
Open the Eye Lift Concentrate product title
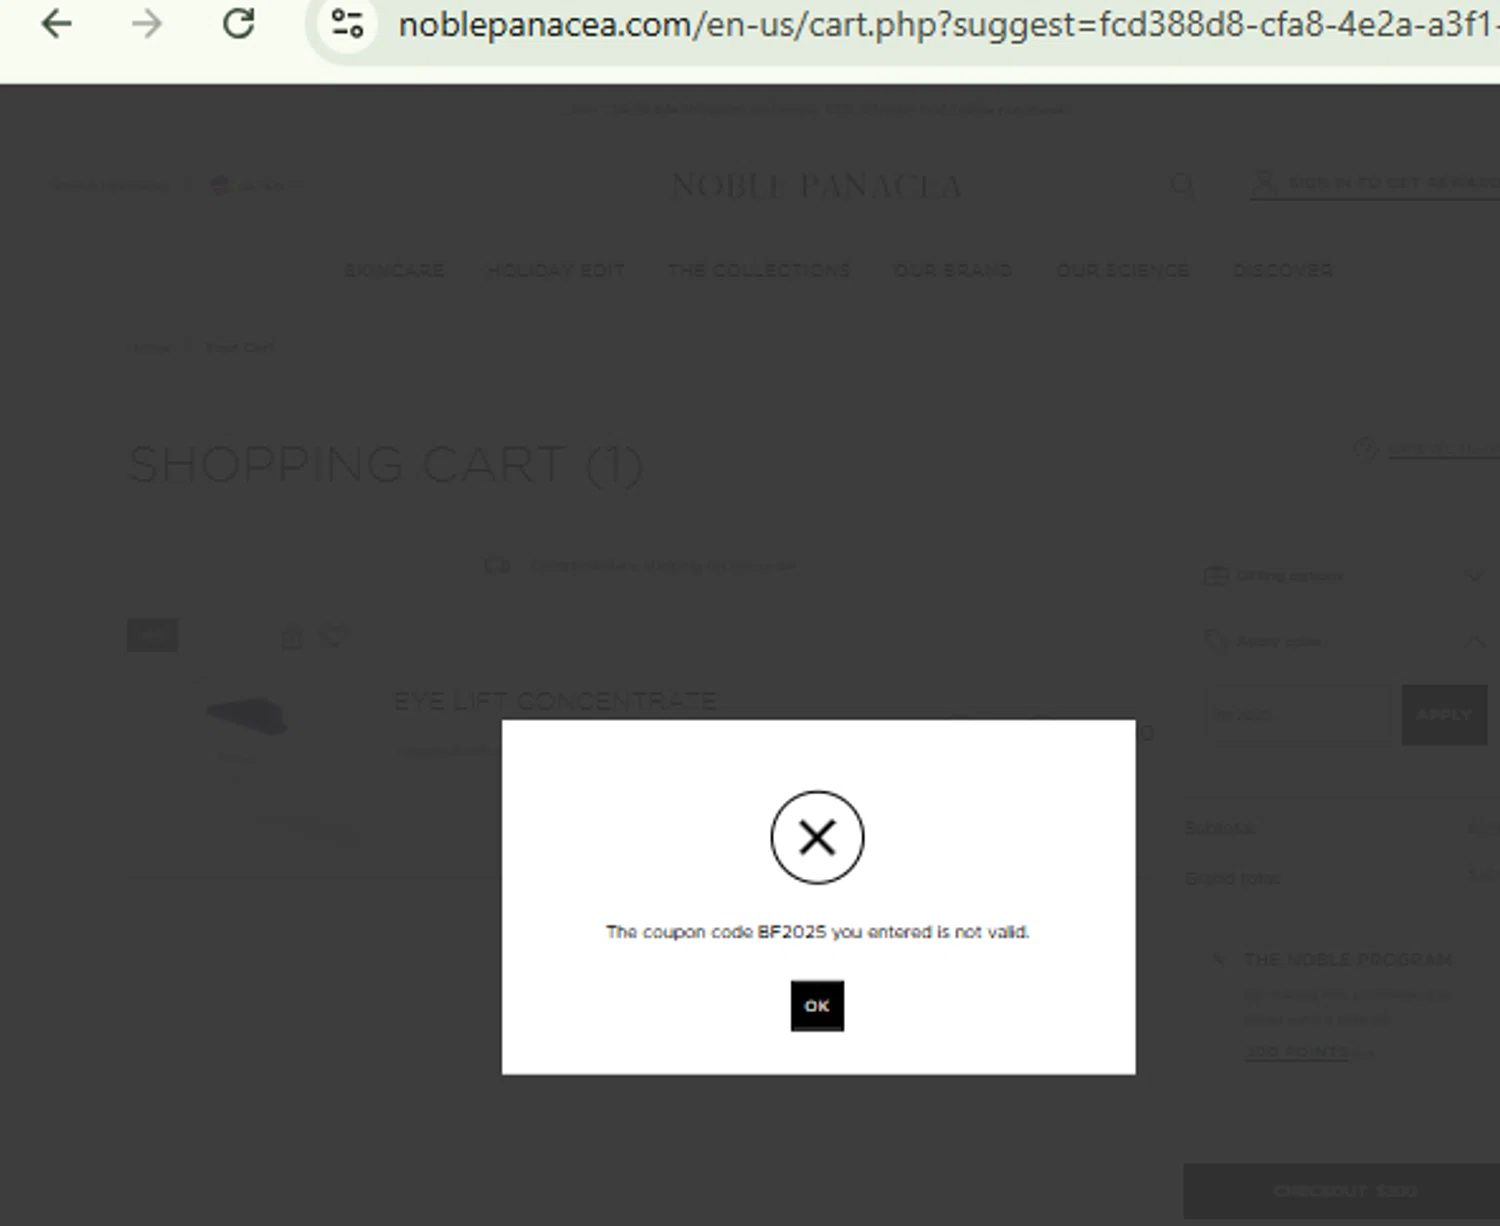tap(556, 701)
